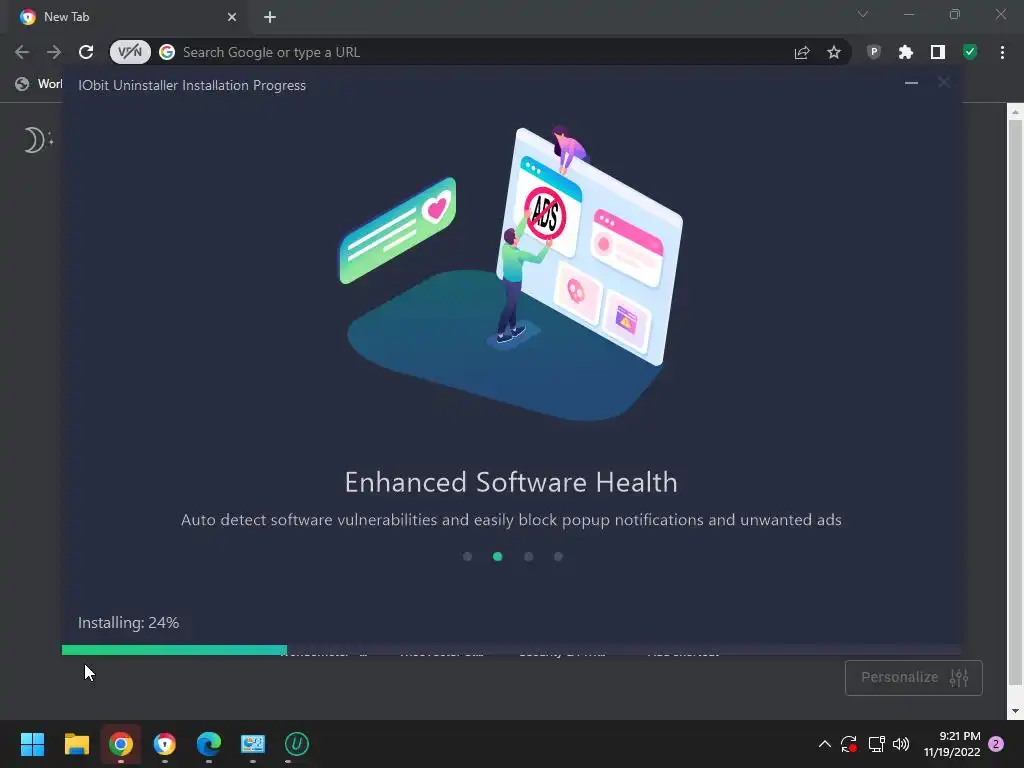Click the sync status tray icon
Image resolution: width=1024 pixels, height=768 pixels.
pos(849,744)
